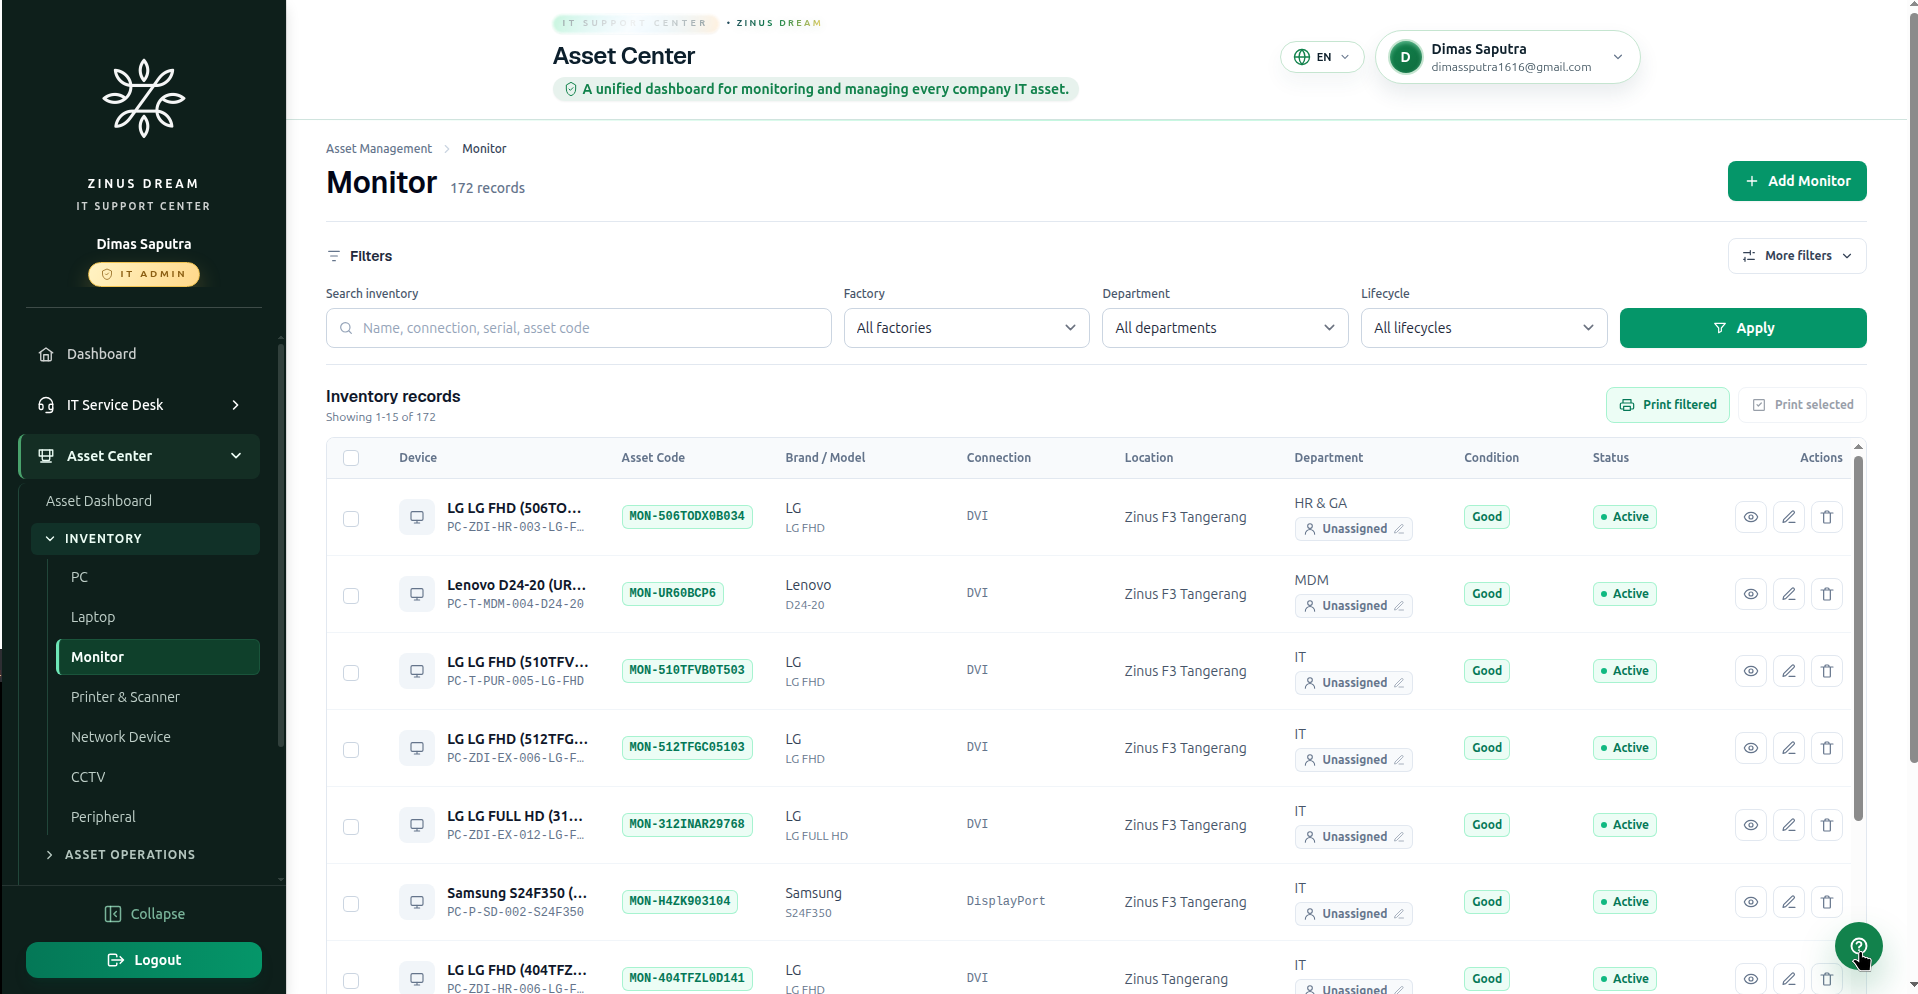
Task: Delete the MON-UR60BCP6 monitor record
Action: 1826,594
